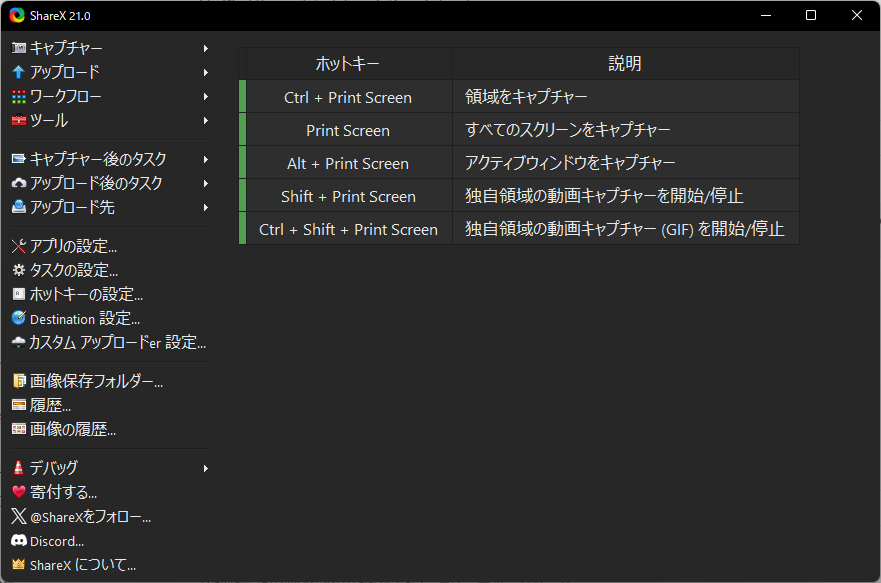
Task: Expand the アップロード先 submenu arrow
Action: point(206,208)
